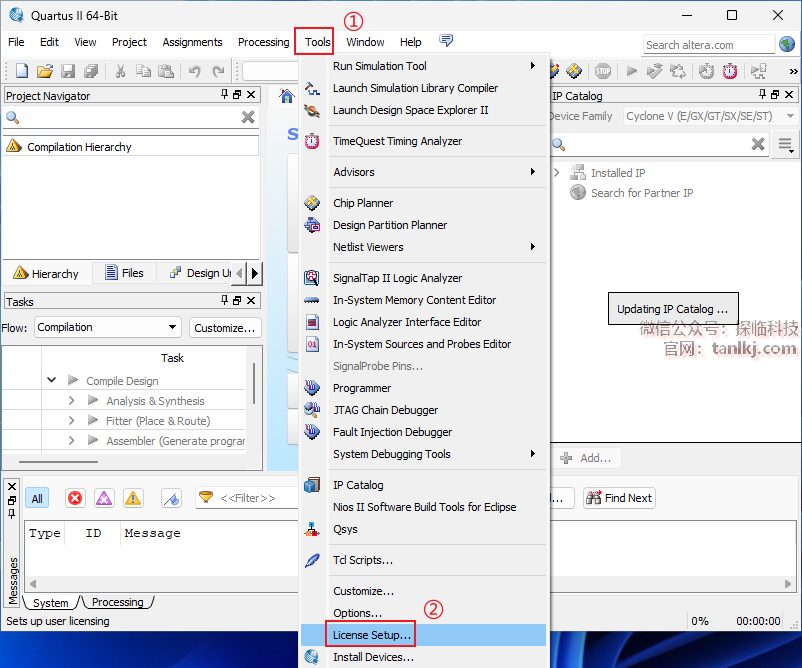The width and height of the screenshot is (802, 668).
Task: Click the Altera search globe icon
Action: tap(787, 44)
